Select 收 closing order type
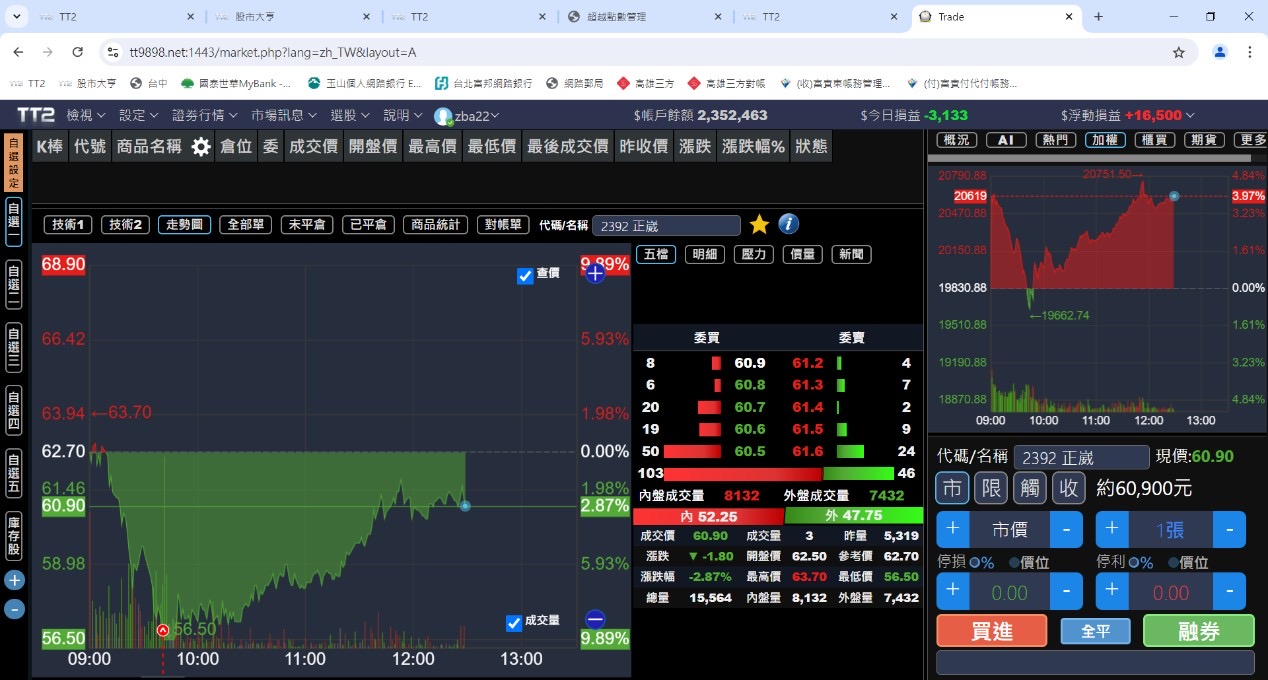This screenshot has height=680, width=1268. point(1069,488)
